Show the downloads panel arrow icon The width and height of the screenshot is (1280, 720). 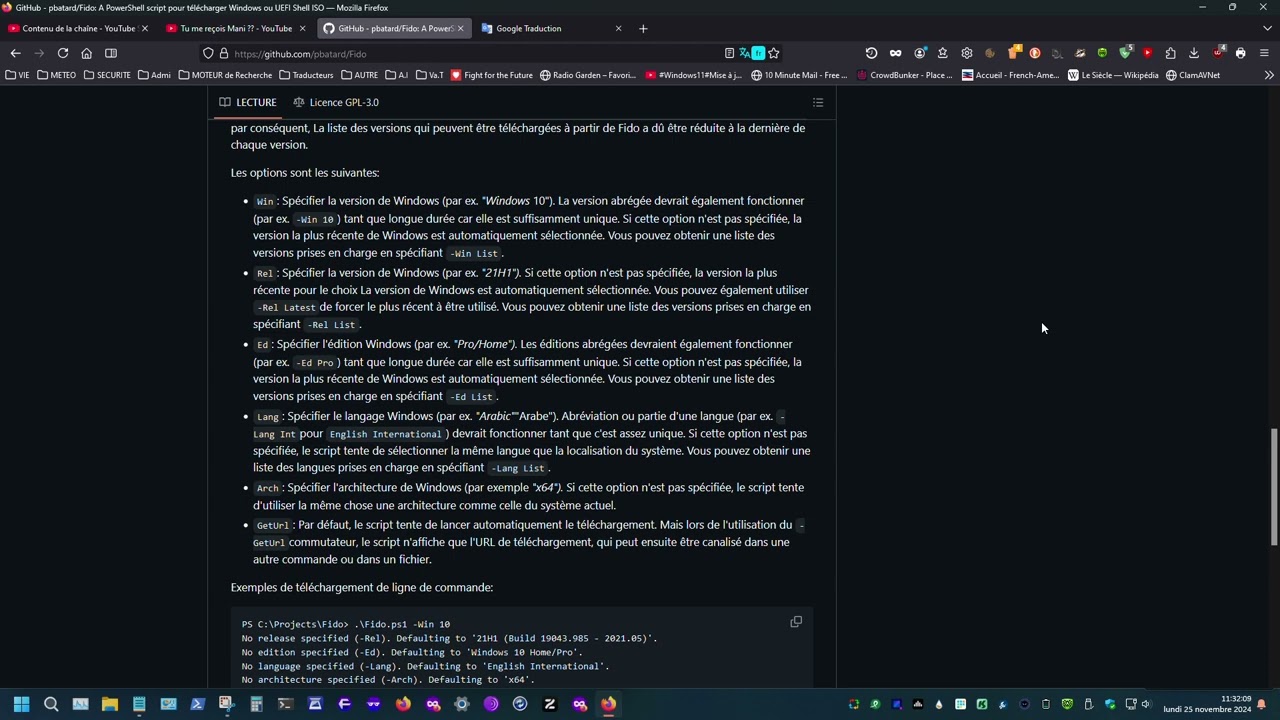click(1194, 53)
